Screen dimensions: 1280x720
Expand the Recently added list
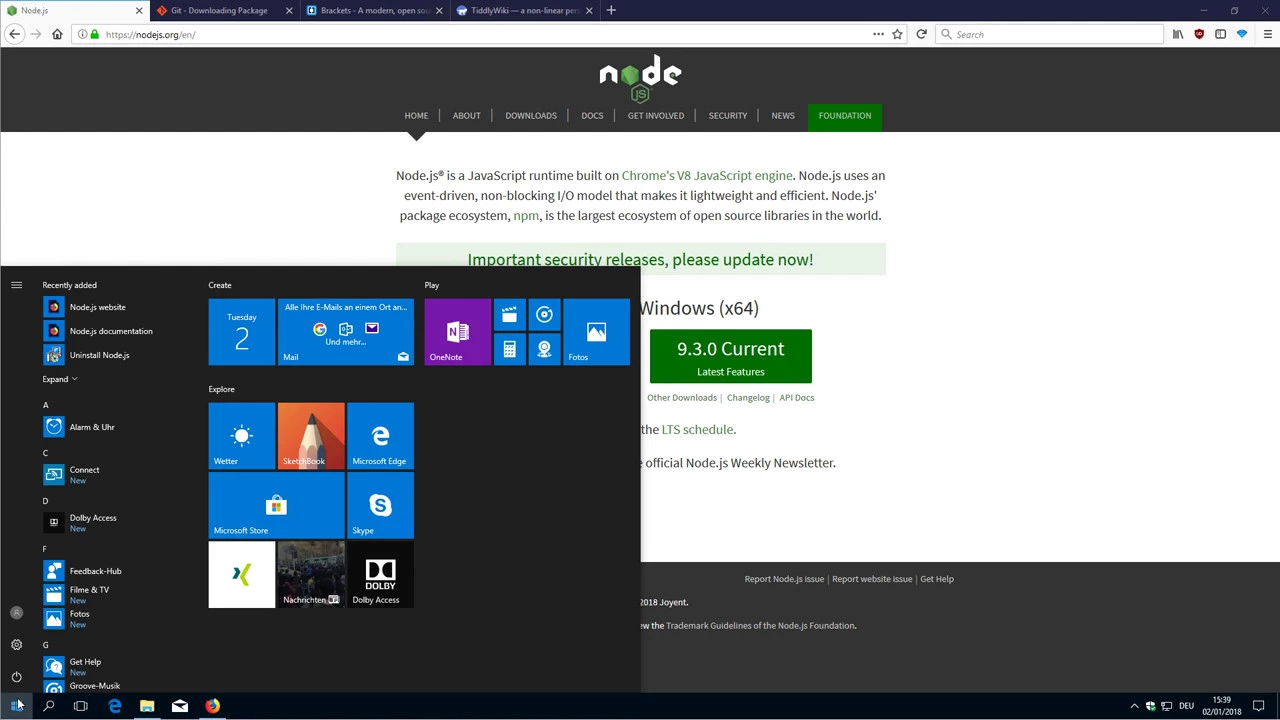[60, 379]
